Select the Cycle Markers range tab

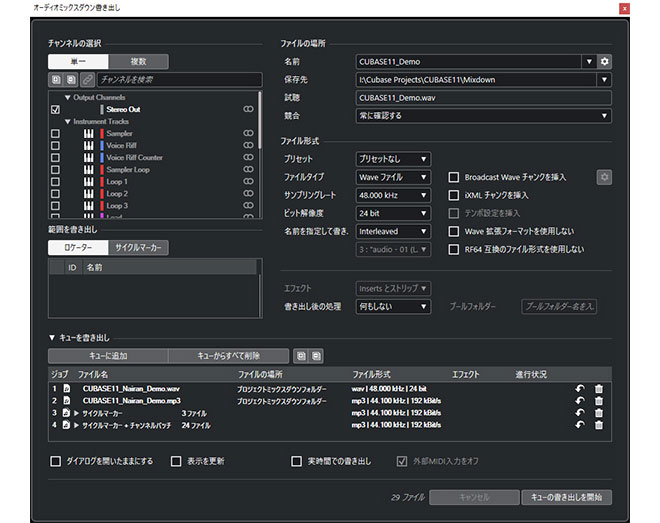[x=138, y=247]
